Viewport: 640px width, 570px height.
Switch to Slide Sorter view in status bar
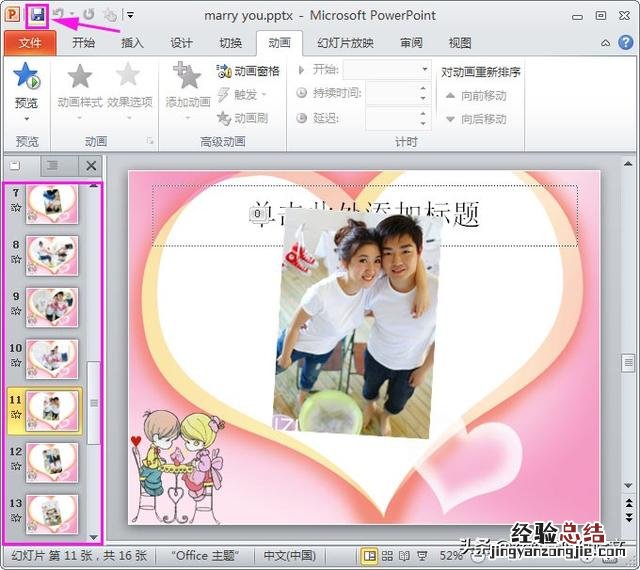tap(388, 555)
